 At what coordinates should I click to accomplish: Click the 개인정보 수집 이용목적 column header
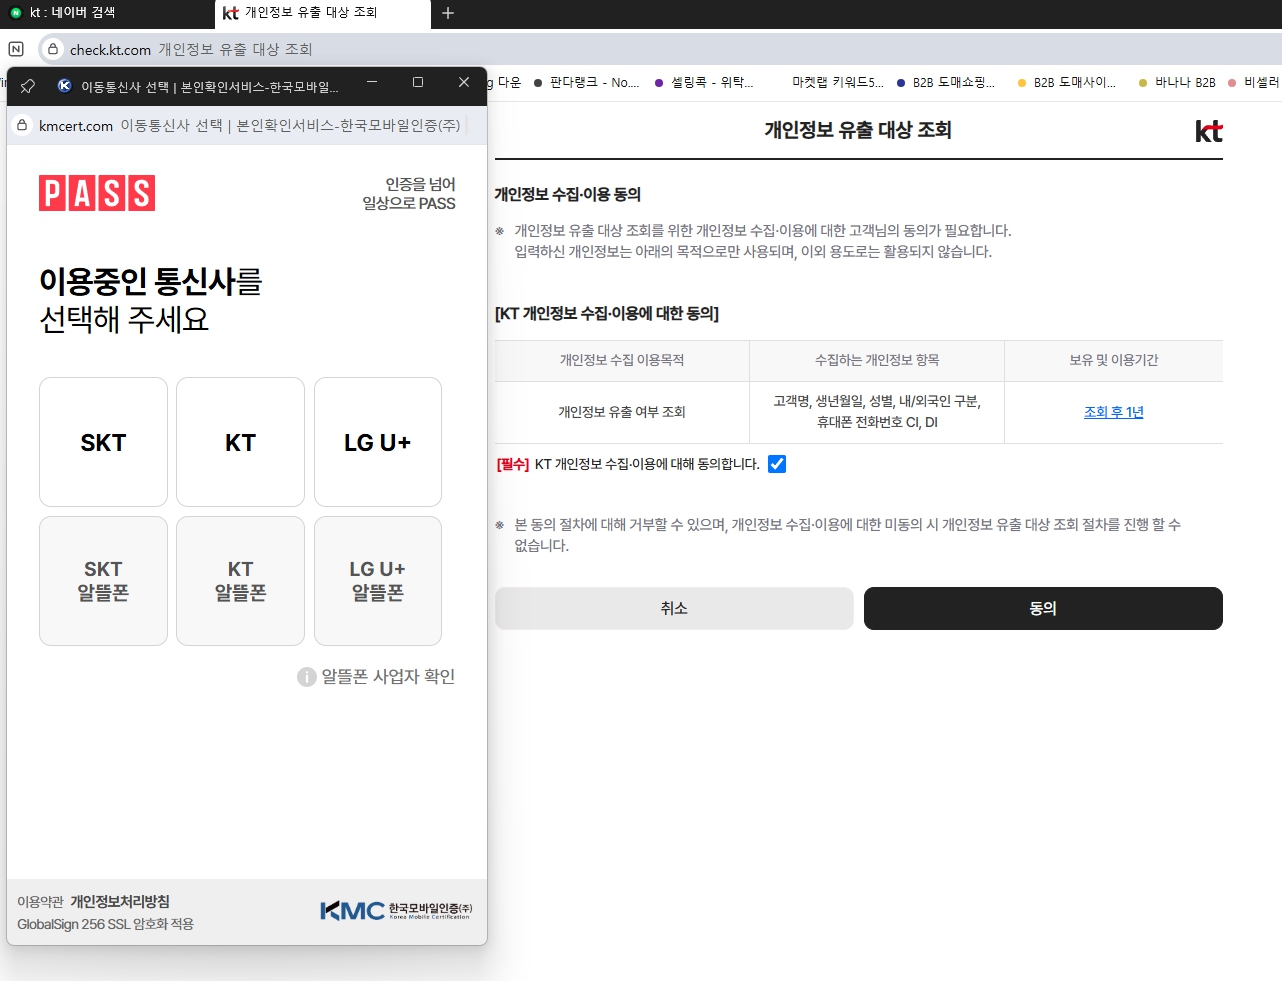click(x=622, y=360)
